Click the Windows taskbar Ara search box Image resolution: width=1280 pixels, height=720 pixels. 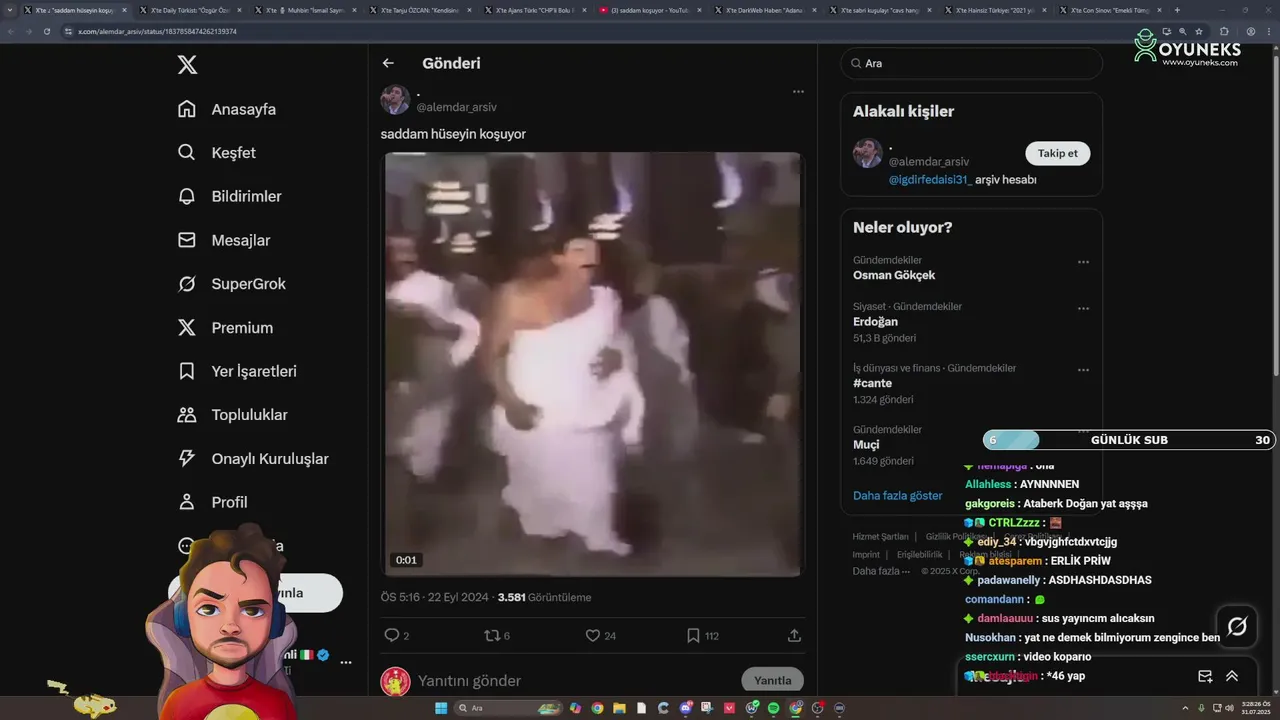click(508, 708)
